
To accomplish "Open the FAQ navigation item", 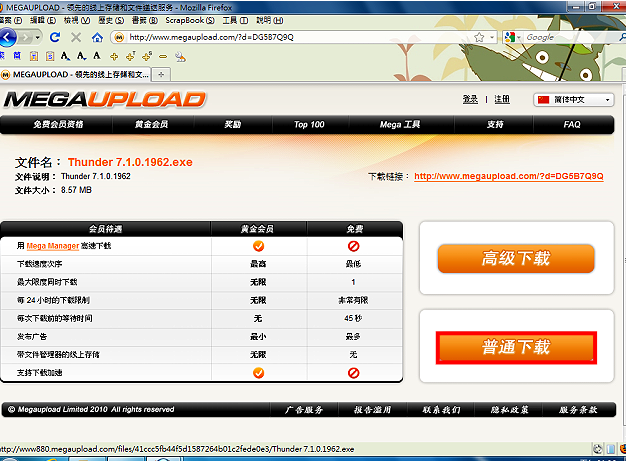I will tap(572, 125).
